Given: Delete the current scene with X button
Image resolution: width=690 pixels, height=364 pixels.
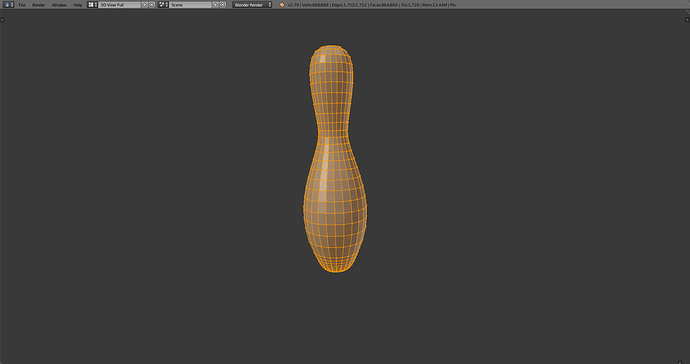Looking at the screenshot, I should [x=223, y=4].
